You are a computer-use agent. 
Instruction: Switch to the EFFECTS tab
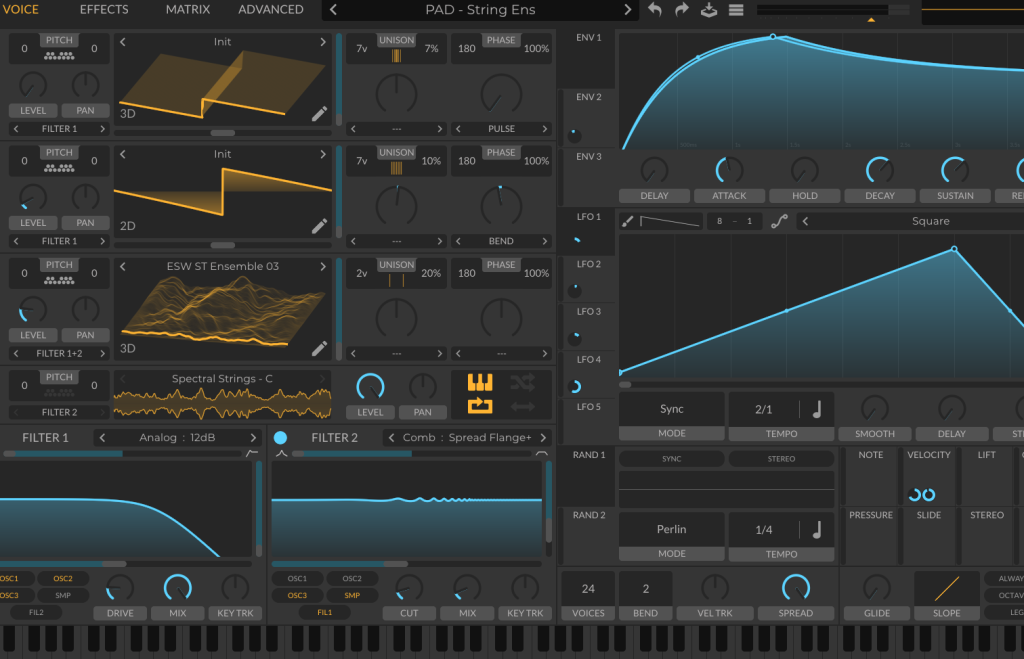point(104,10)
